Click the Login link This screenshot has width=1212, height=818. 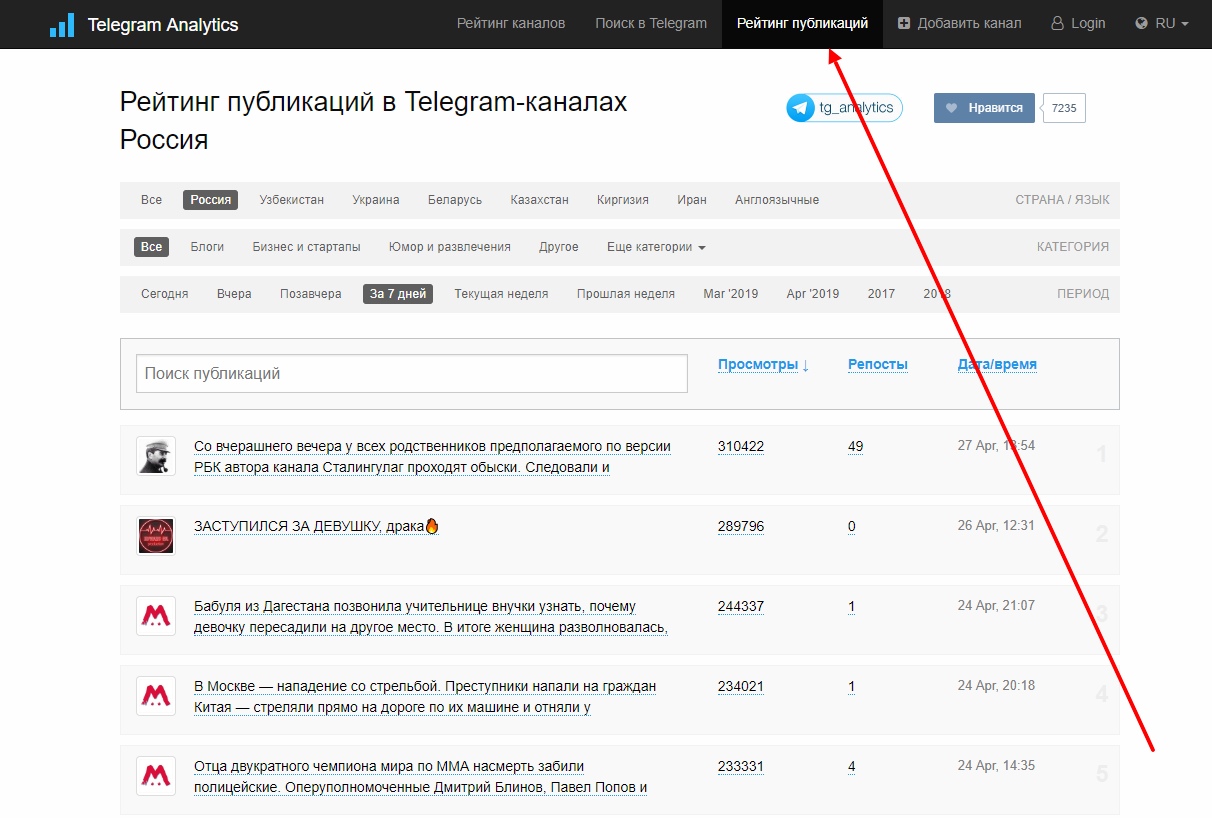click(1078, 24)
